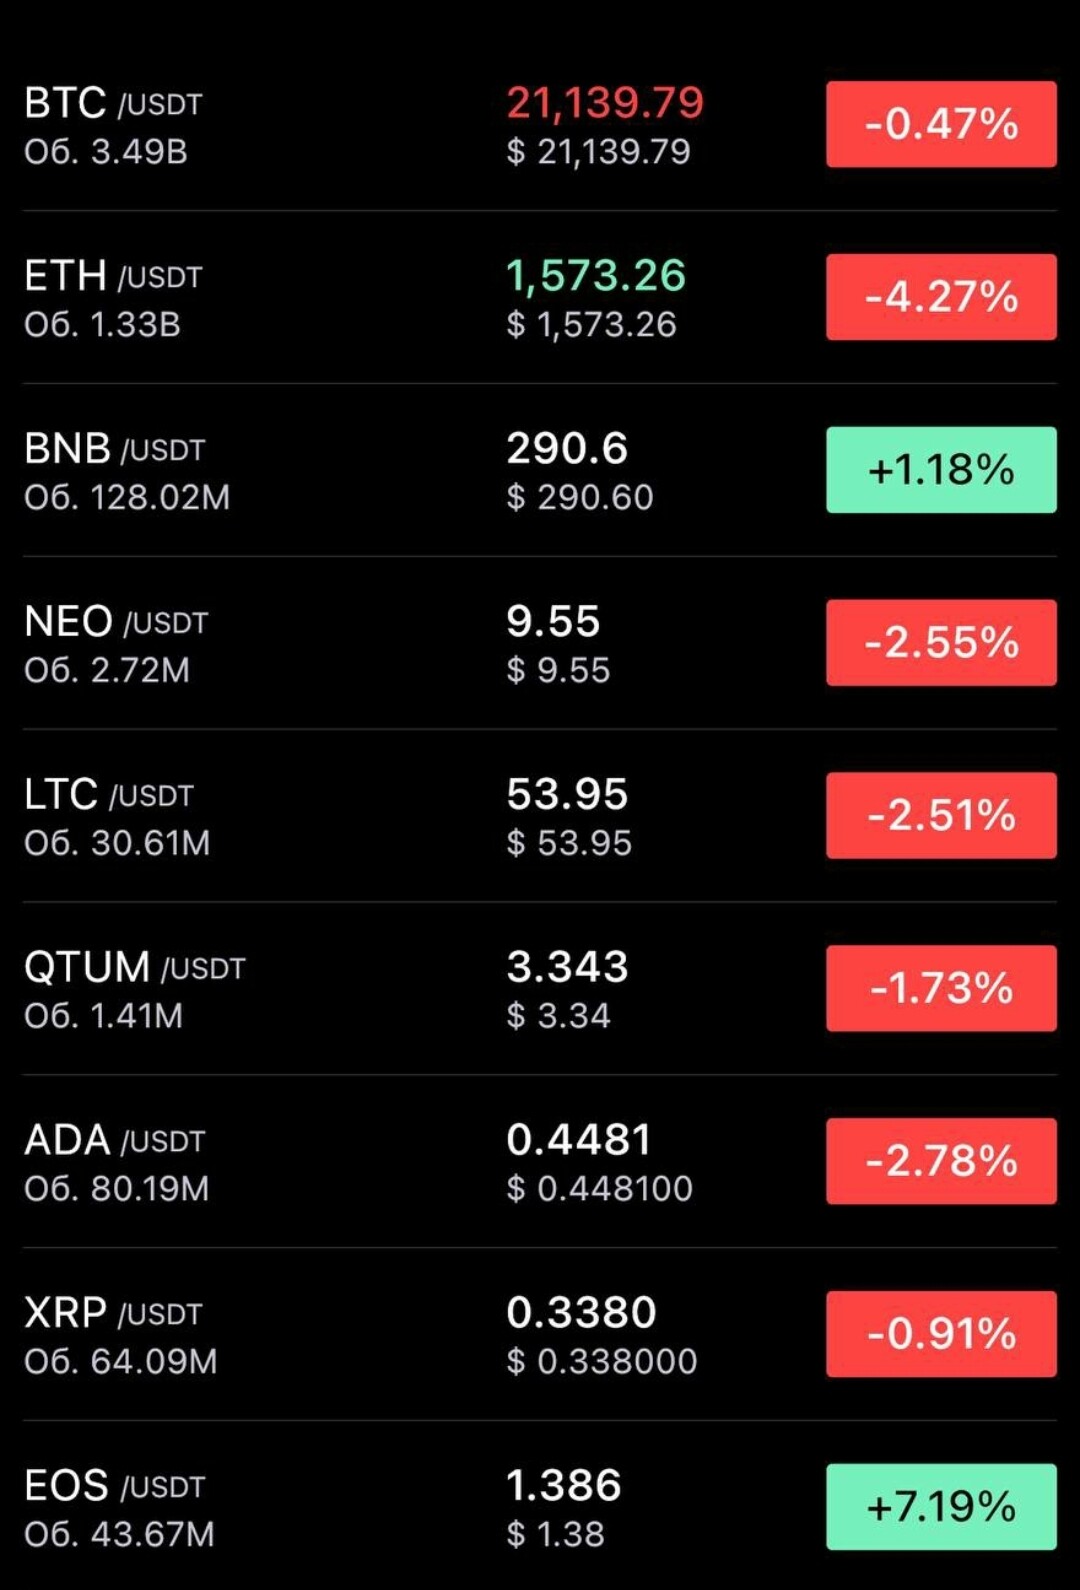Image resolution: width=1080 pixels, height=1590 pixels.
Task: Open the LTC/USDT trading pair
Action: click(540, 816)
